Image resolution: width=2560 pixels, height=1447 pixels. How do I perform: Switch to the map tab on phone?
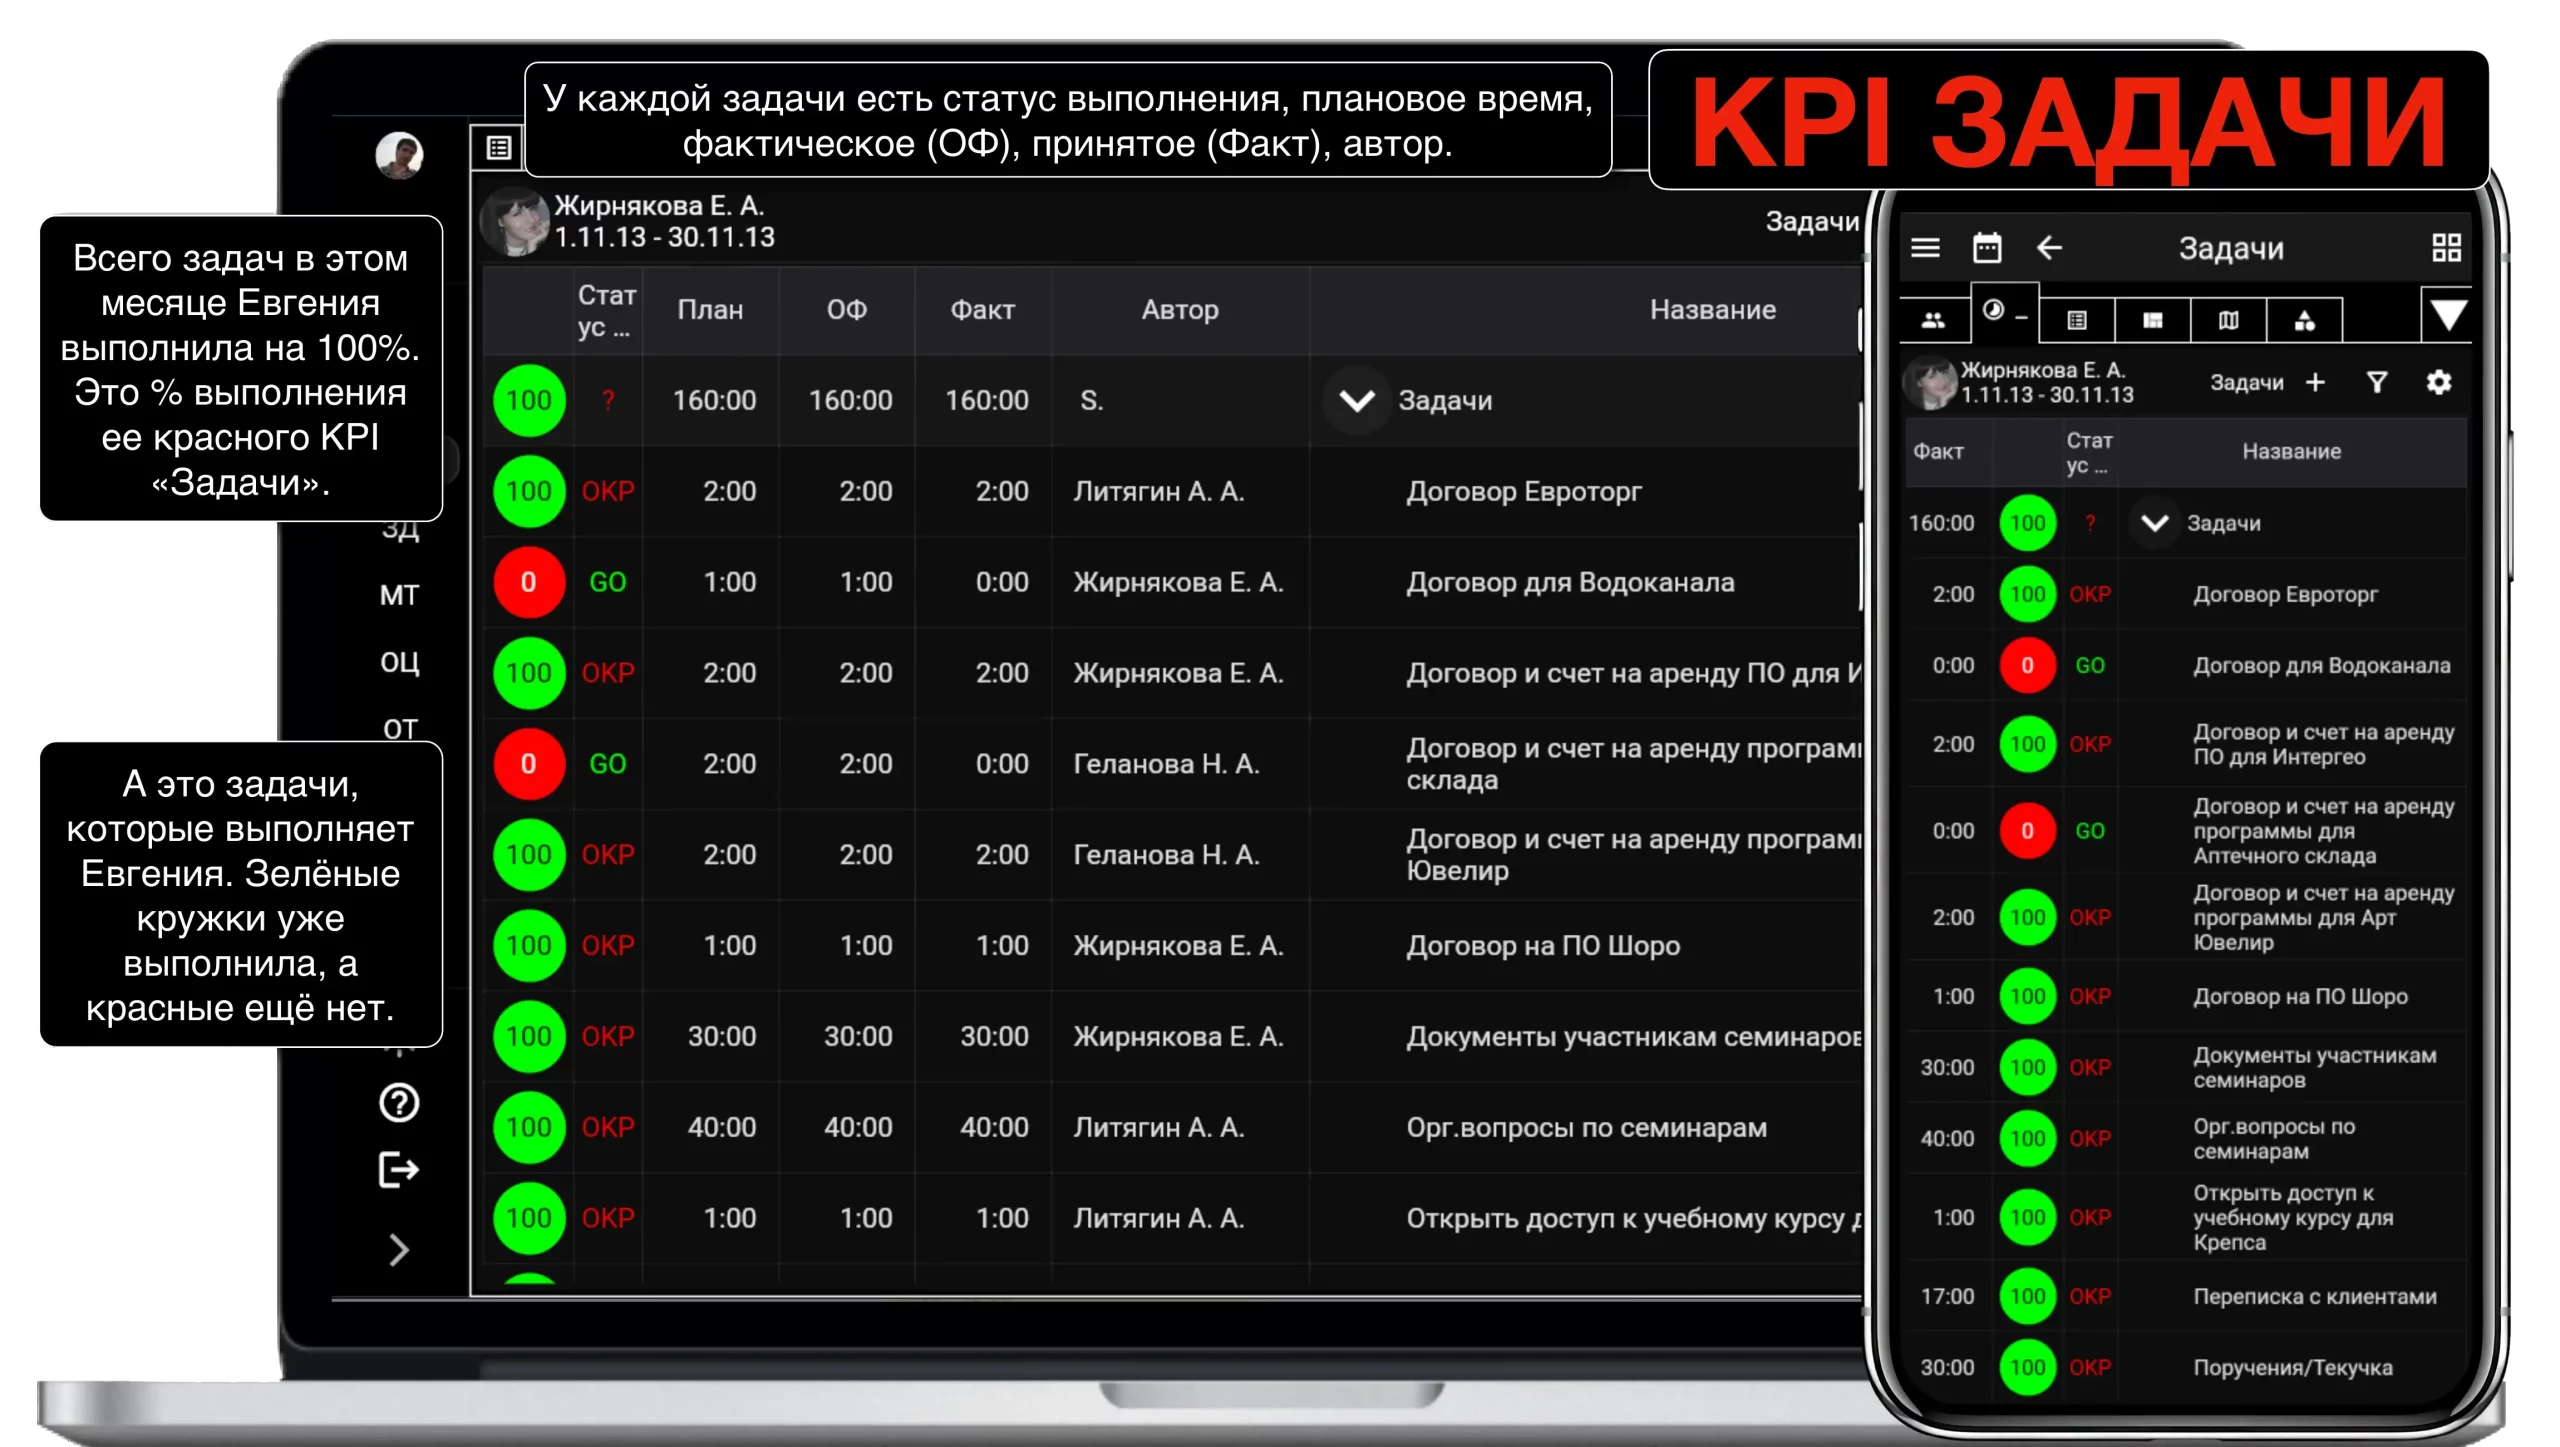point(2229,321)
